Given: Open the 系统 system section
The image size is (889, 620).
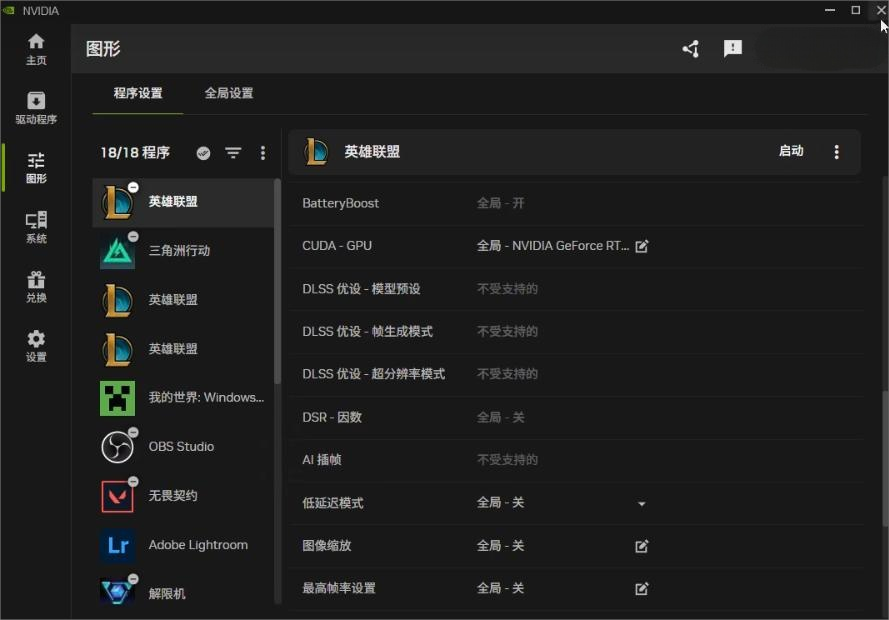Looking at the screenshot, I should 36,227.
